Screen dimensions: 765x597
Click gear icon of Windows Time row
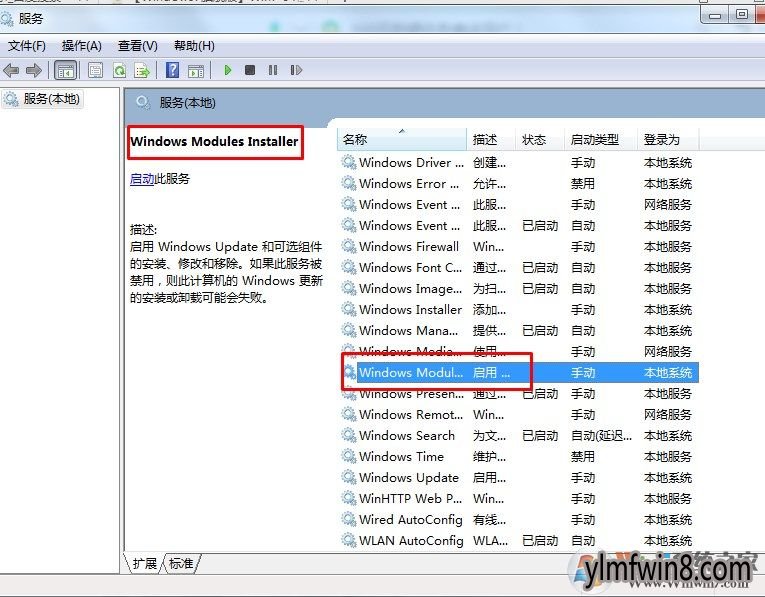pyautogui.click(x=349, y=456)
